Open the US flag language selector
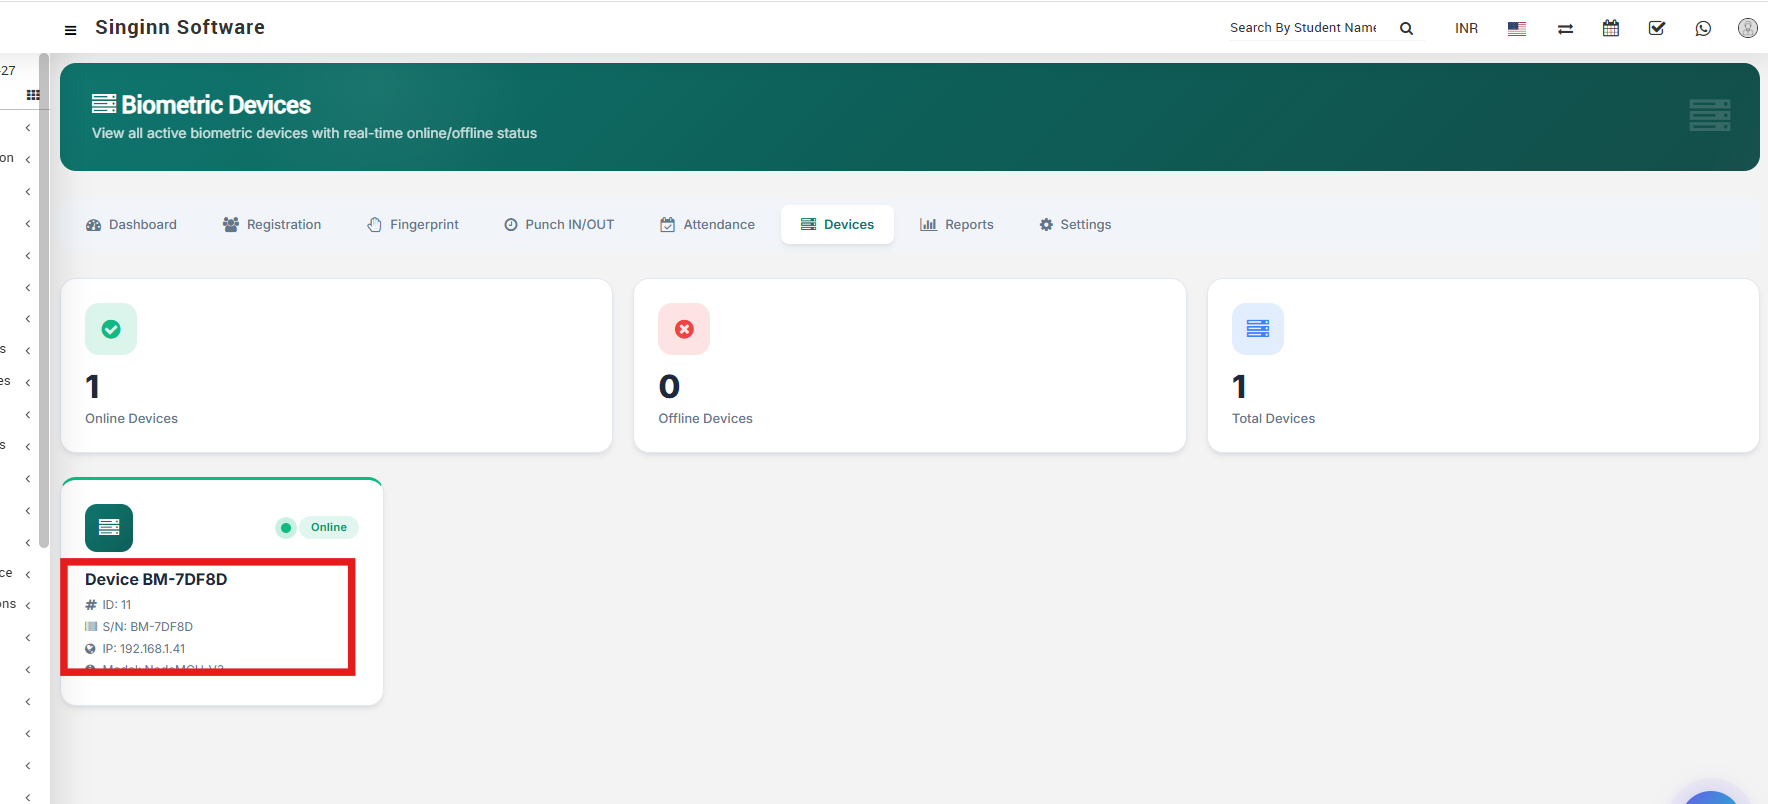 1517,28
